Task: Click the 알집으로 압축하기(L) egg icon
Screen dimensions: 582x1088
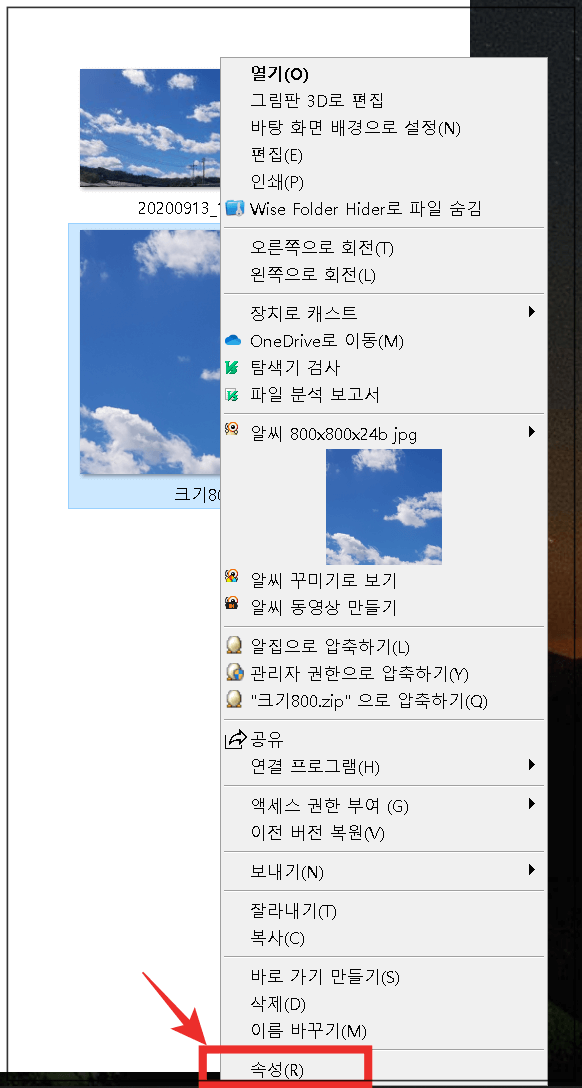Action: [x=234, y=646]
